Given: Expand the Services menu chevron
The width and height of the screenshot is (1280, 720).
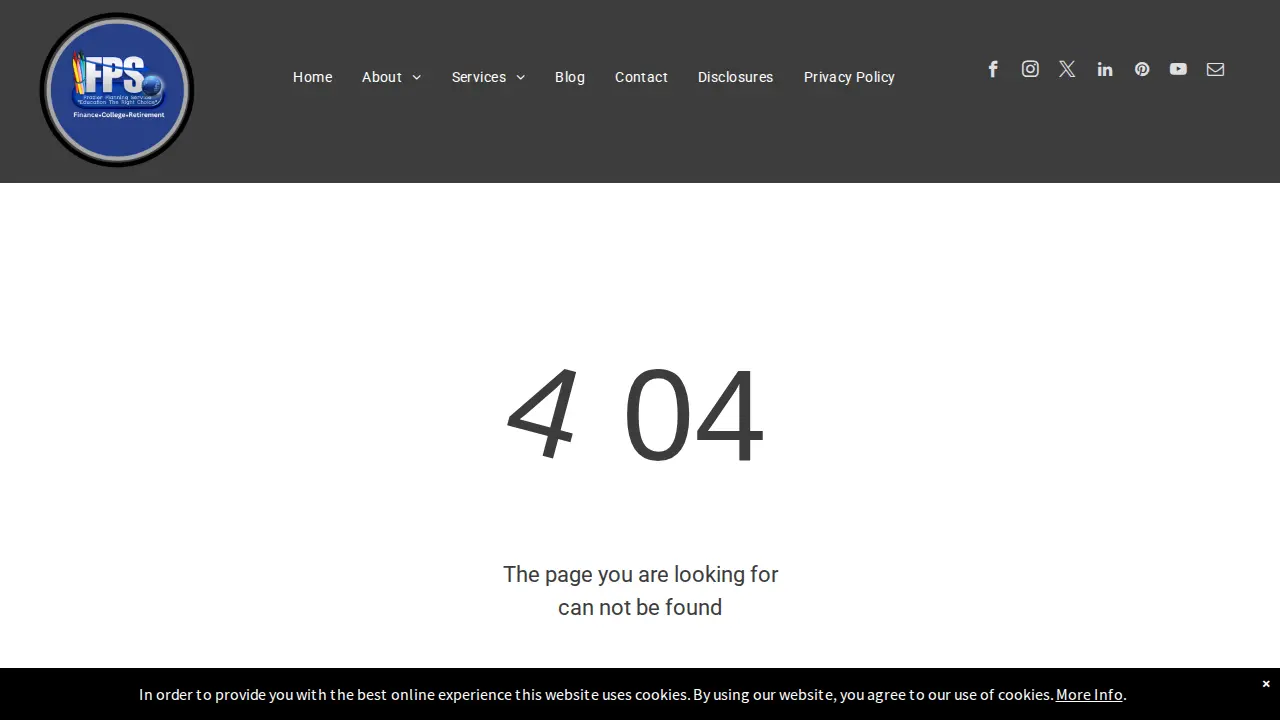Looking at the screenshot, I should tap(520, 78).
